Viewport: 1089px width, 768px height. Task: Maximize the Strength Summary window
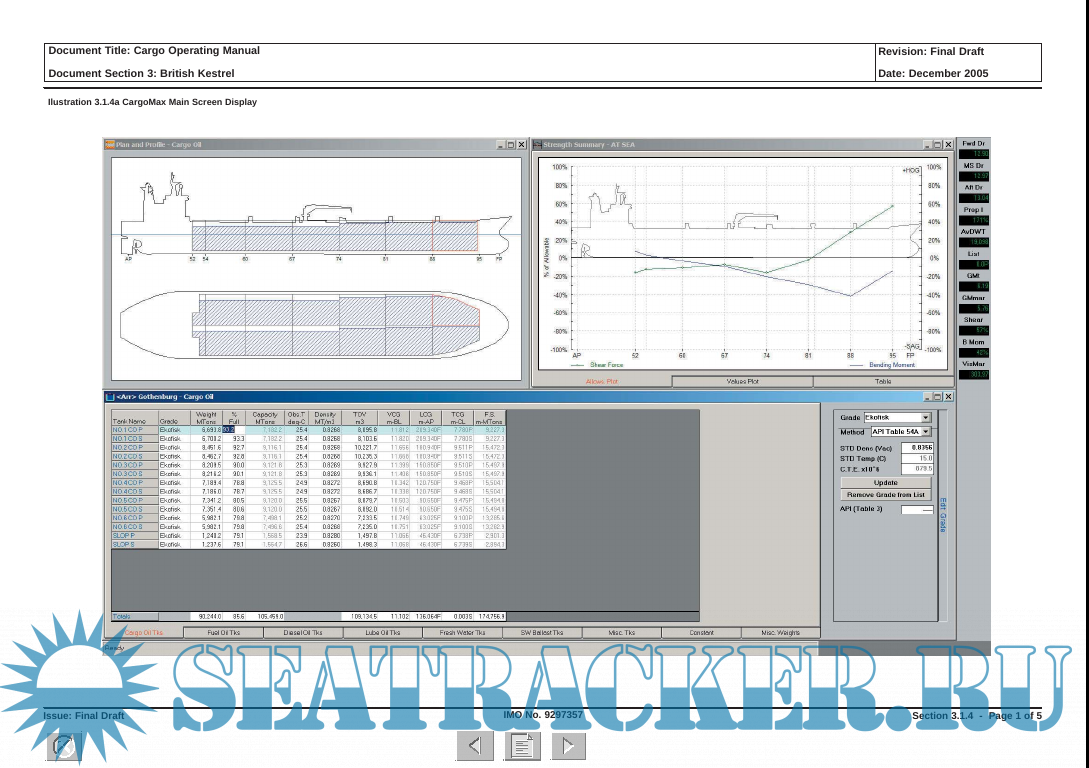tap(936, 145)
